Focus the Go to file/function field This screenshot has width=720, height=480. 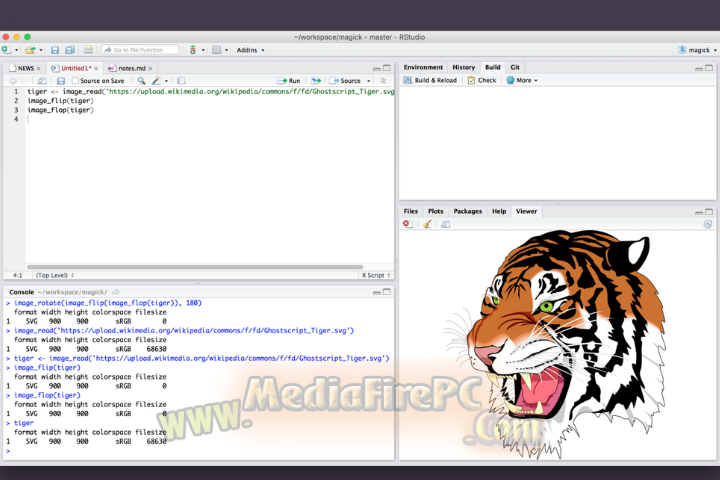click(140, 50)
